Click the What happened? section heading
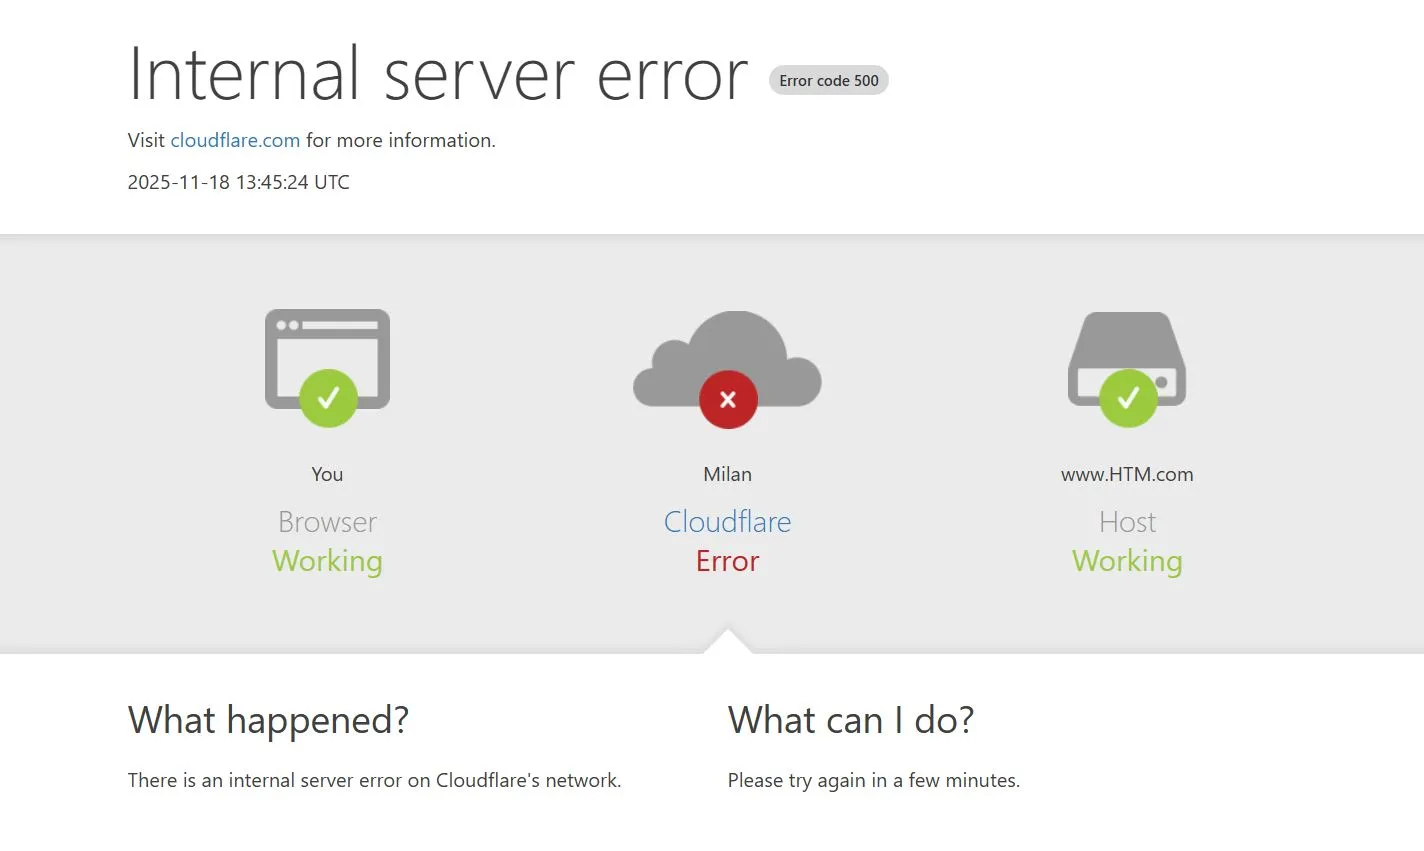This screenshot has height=851, width=1424. [268, 720]
